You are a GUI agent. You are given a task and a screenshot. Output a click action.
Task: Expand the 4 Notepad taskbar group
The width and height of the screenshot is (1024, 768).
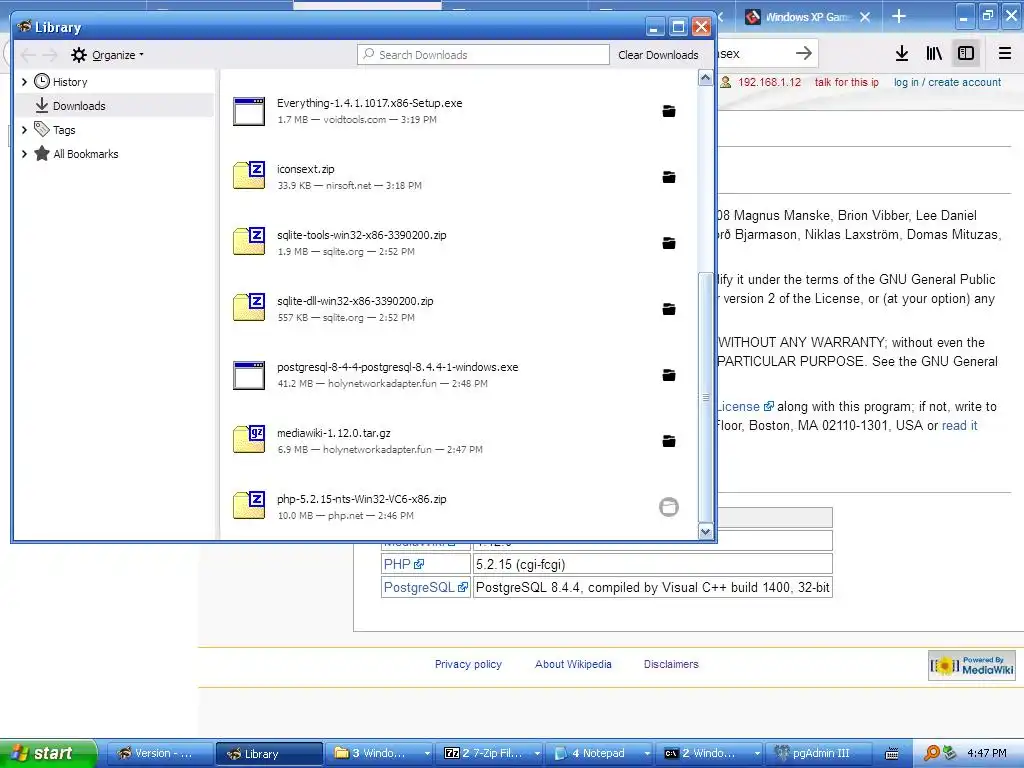point(647,754)
